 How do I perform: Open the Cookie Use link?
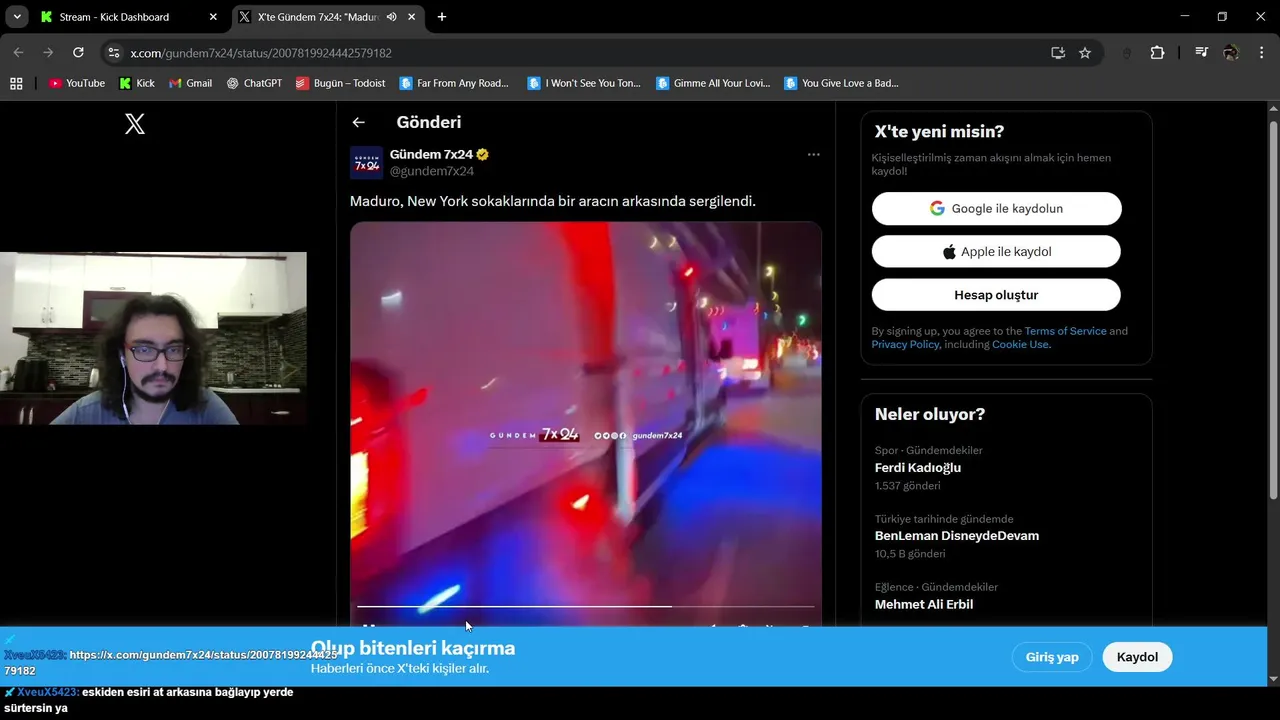1020,344
